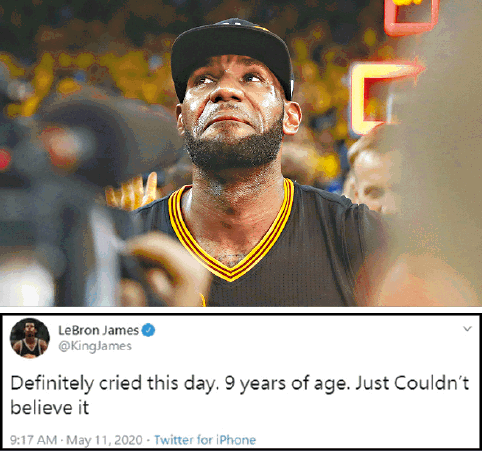482x451 pixels.
Task: Click the black cap in the photo
Action: [232, 55]
